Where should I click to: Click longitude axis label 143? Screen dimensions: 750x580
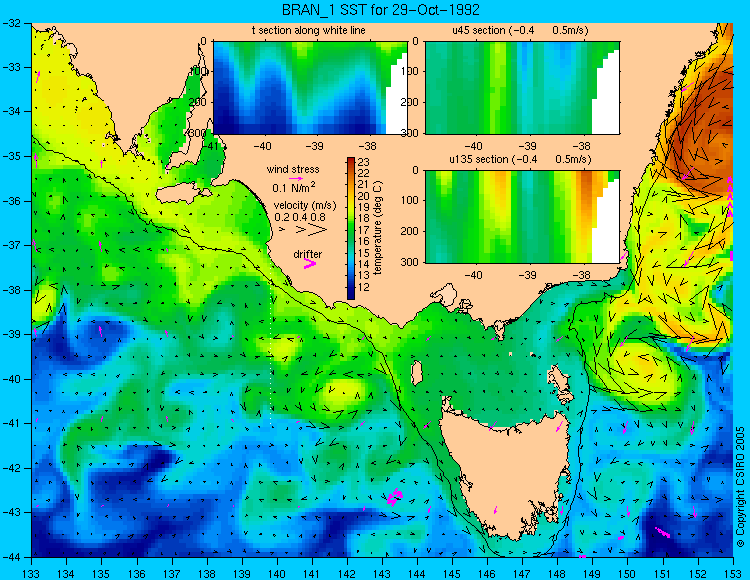[x=382, y=573]
